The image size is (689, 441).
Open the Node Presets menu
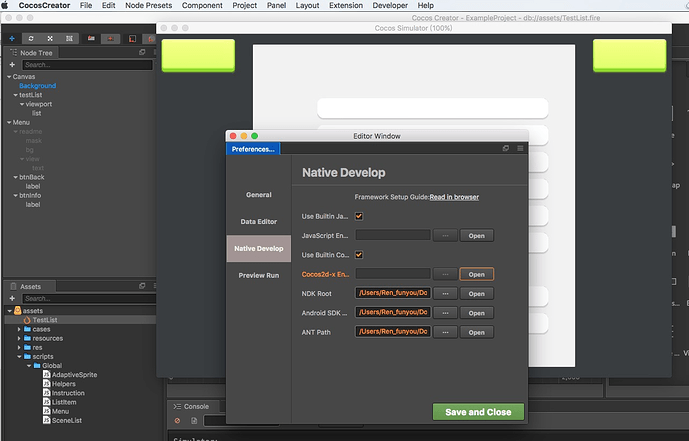149,5
